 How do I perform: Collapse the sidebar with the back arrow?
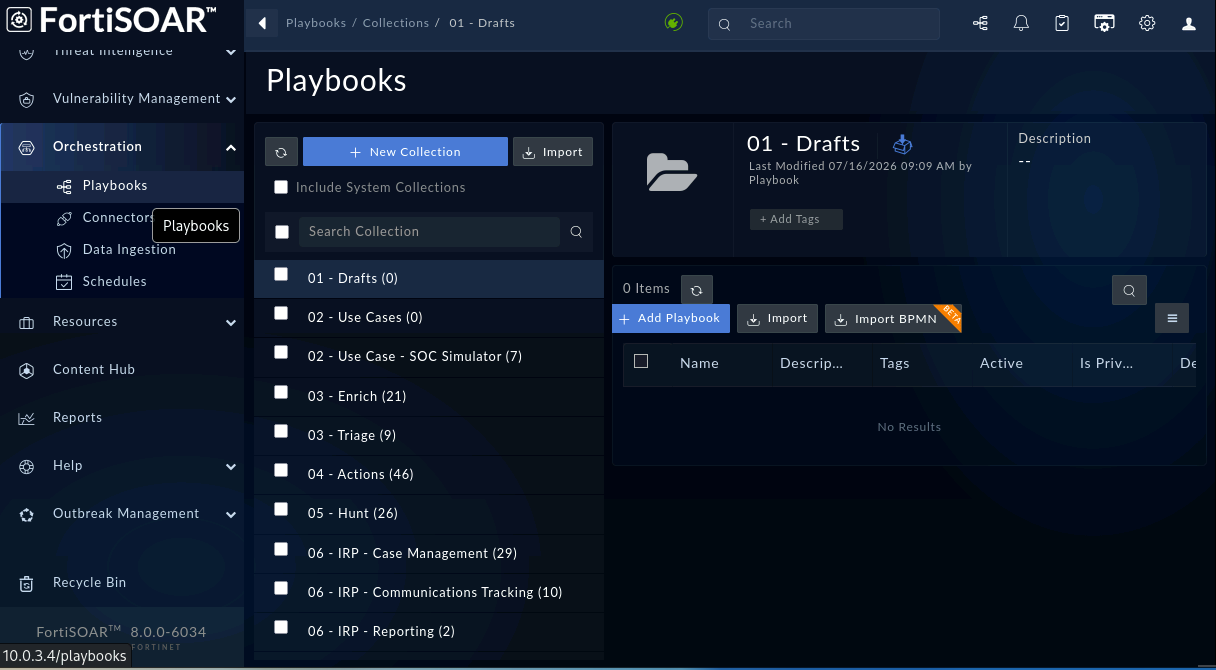[262, 23]
